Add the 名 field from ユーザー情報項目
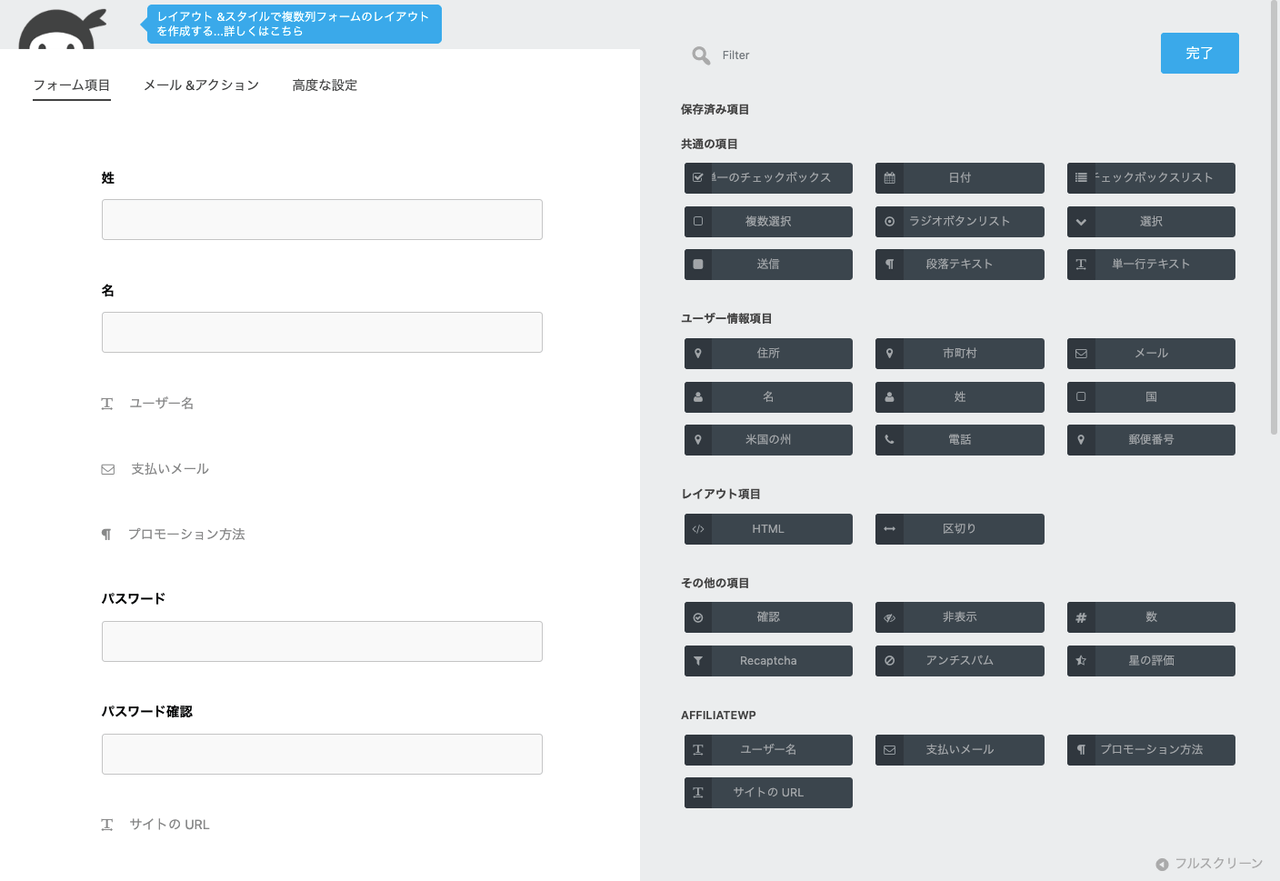Viewport: 1280px width, 881px height. tap(768, 397)
